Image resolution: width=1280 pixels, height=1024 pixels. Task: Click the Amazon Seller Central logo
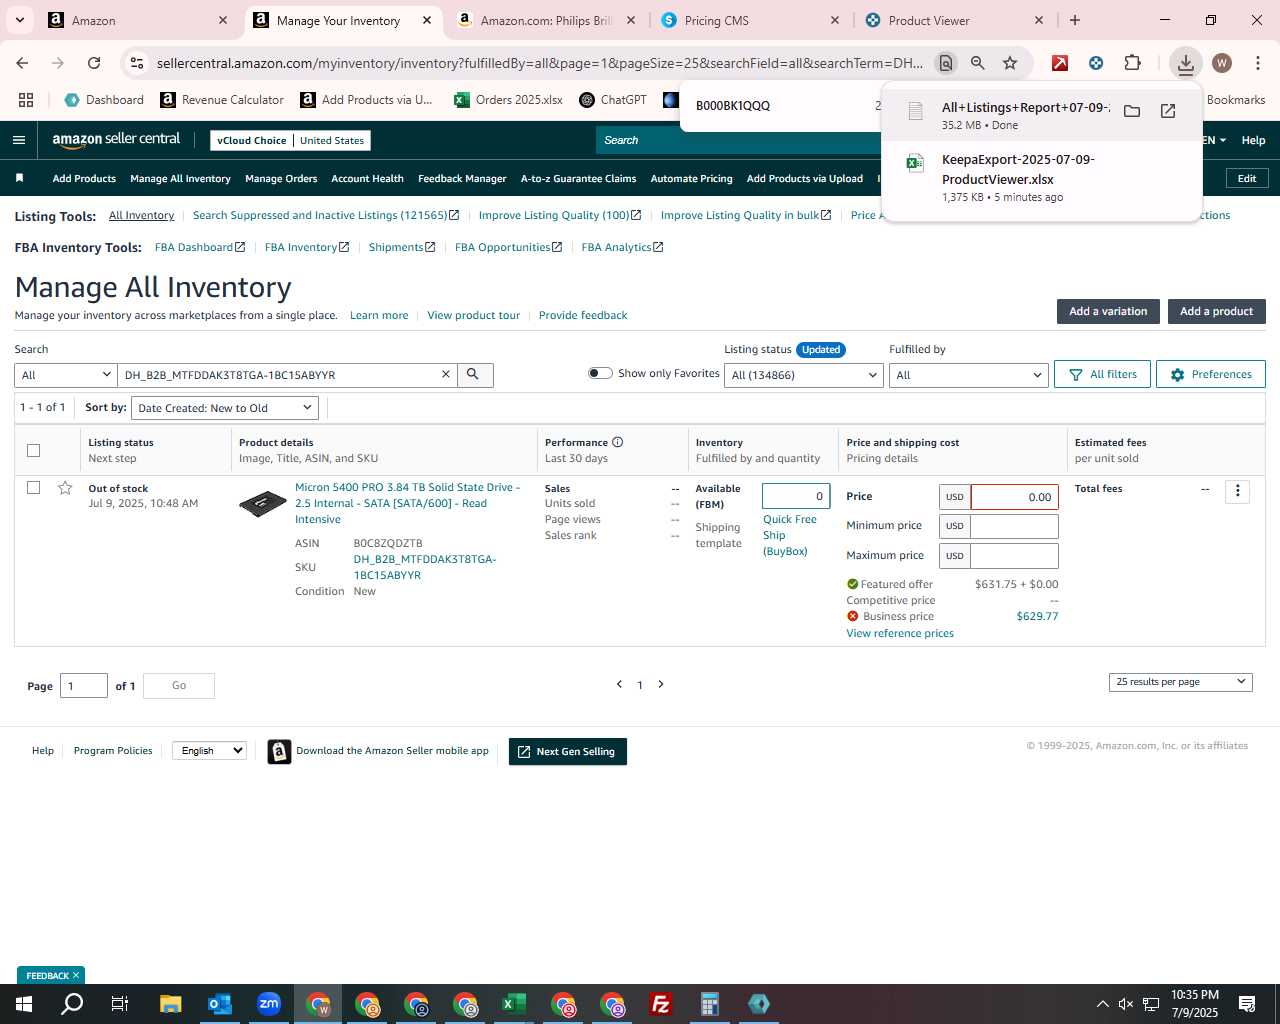[116, 140]
